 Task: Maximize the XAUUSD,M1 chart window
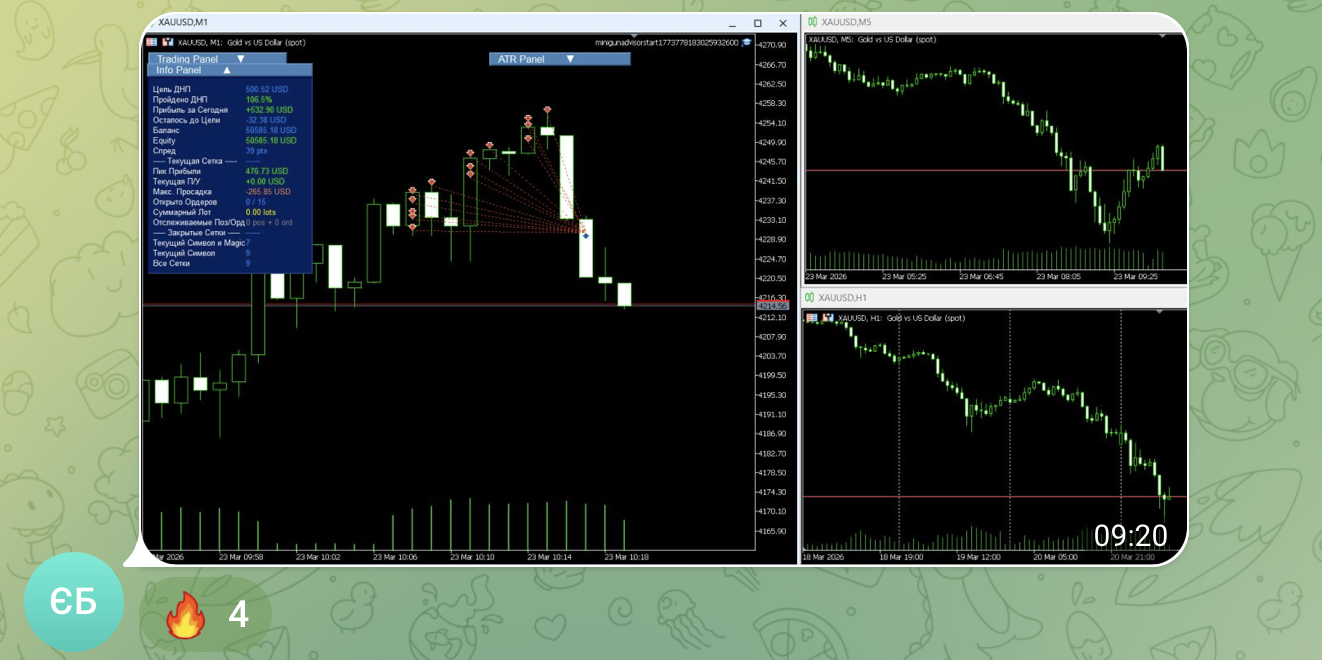point(757,22)
